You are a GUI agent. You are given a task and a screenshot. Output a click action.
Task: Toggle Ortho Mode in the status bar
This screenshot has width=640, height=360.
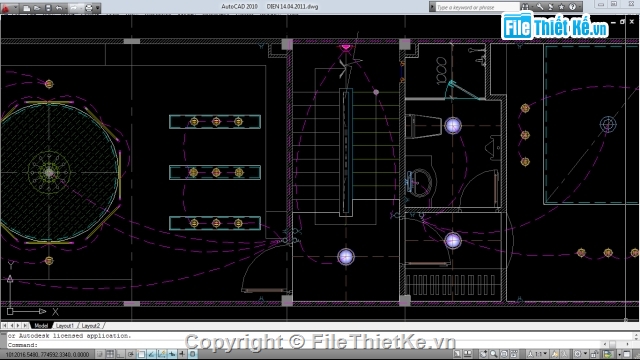point(120,354)
